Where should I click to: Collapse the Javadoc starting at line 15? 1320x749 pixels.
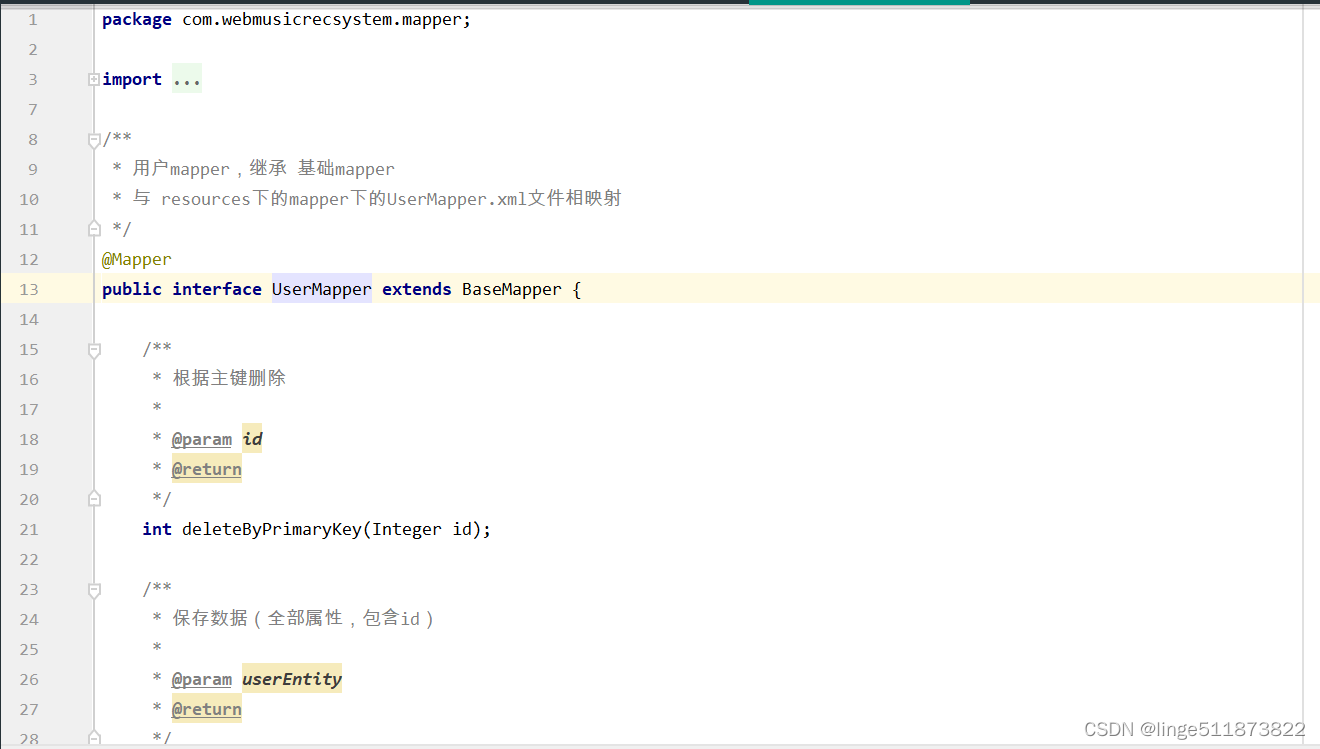(94, 349)
